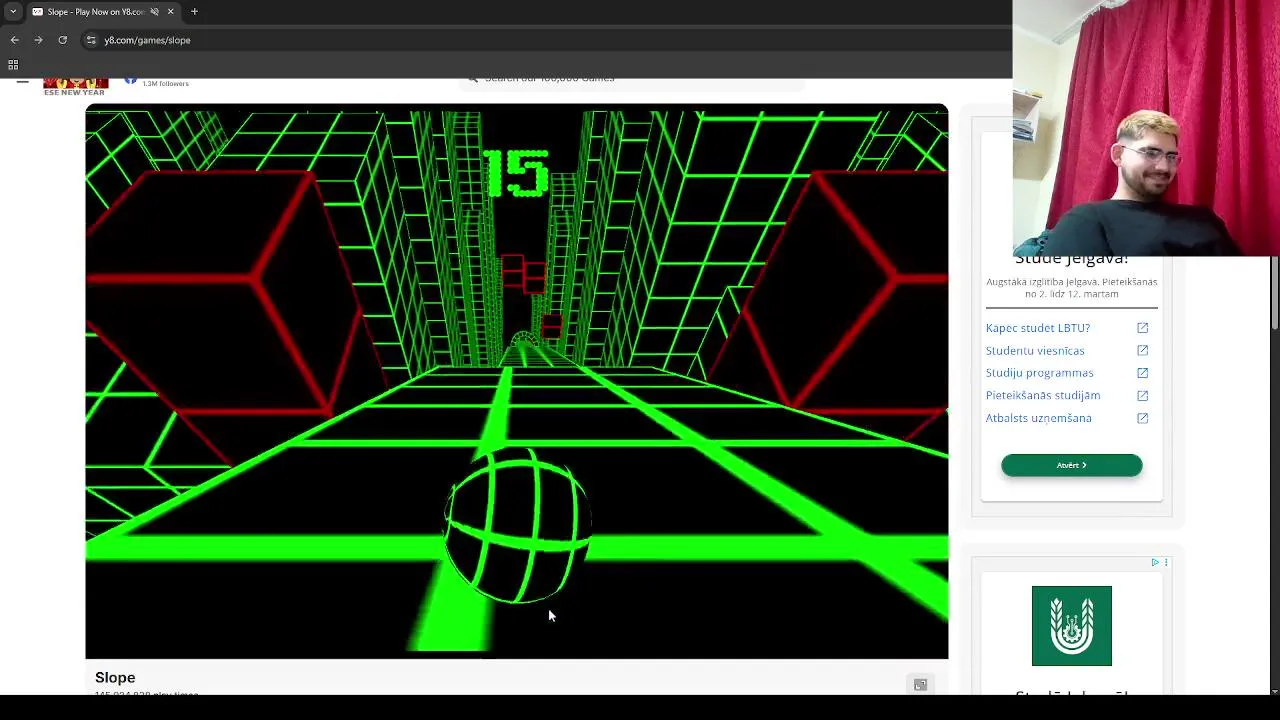Click external link icon beside Pieteikšanās studijām

pos(1142,395)
